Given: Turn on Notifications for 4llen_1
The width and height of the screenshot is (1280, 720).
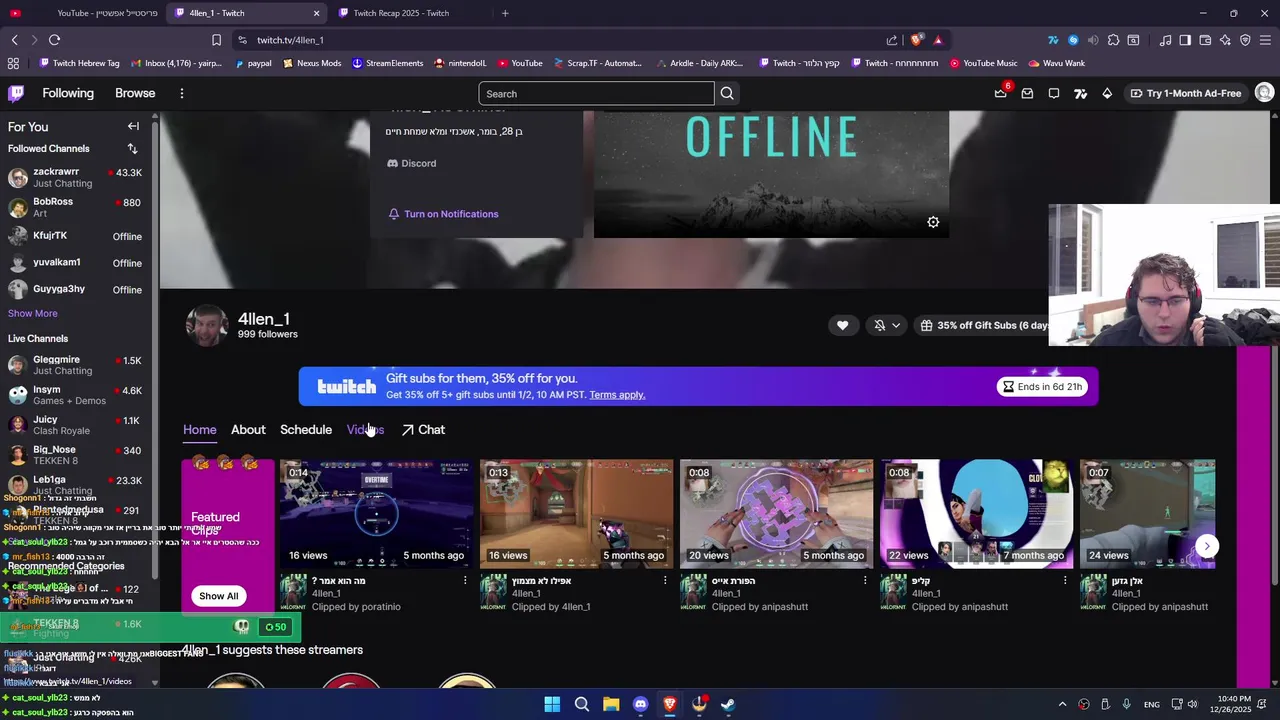Looking at the screenshot, I should (x=443, y=214).
